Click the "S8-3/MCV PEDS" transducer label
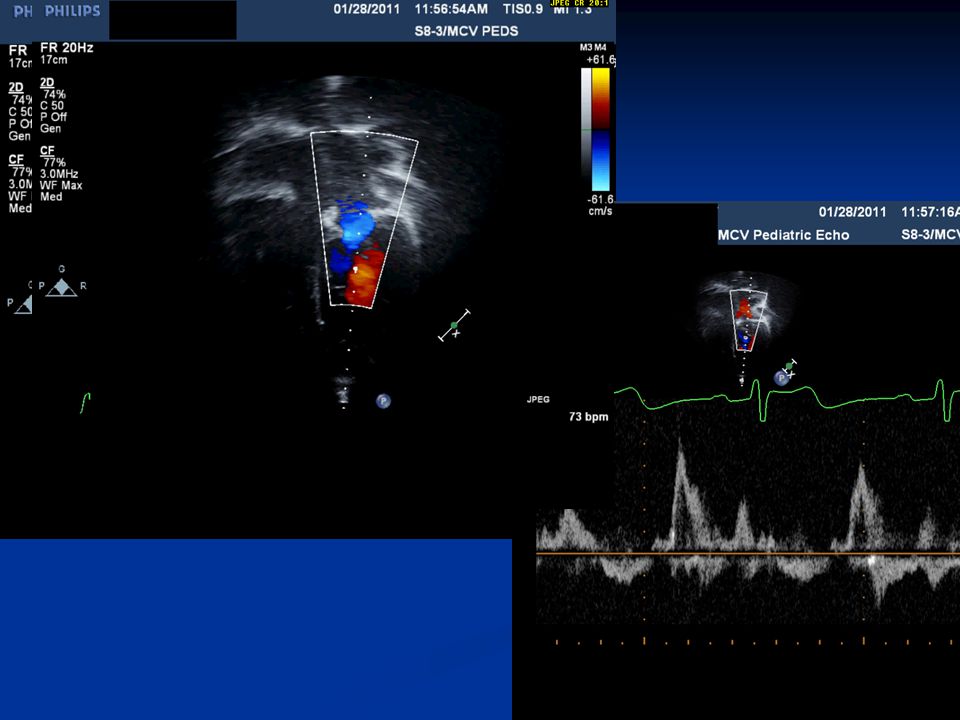 (466, 31)
